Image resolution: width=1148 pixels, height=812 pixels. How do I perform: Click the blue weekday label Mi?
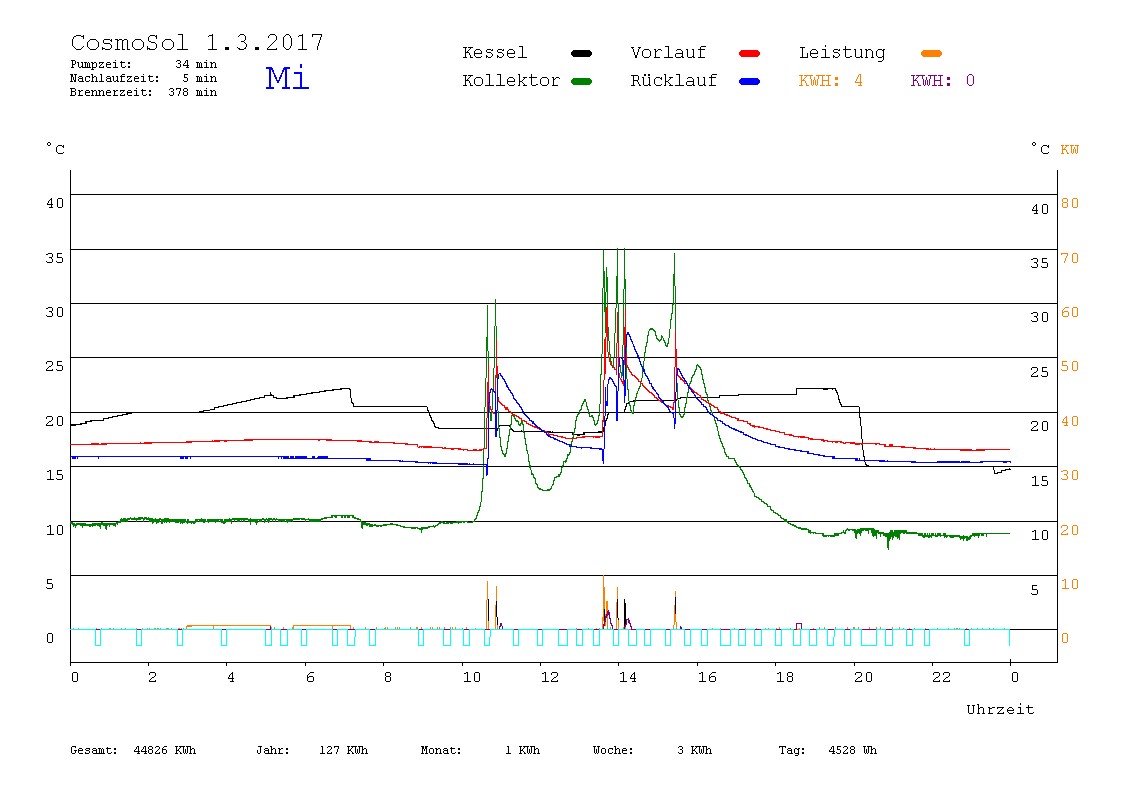pos(287,78)
